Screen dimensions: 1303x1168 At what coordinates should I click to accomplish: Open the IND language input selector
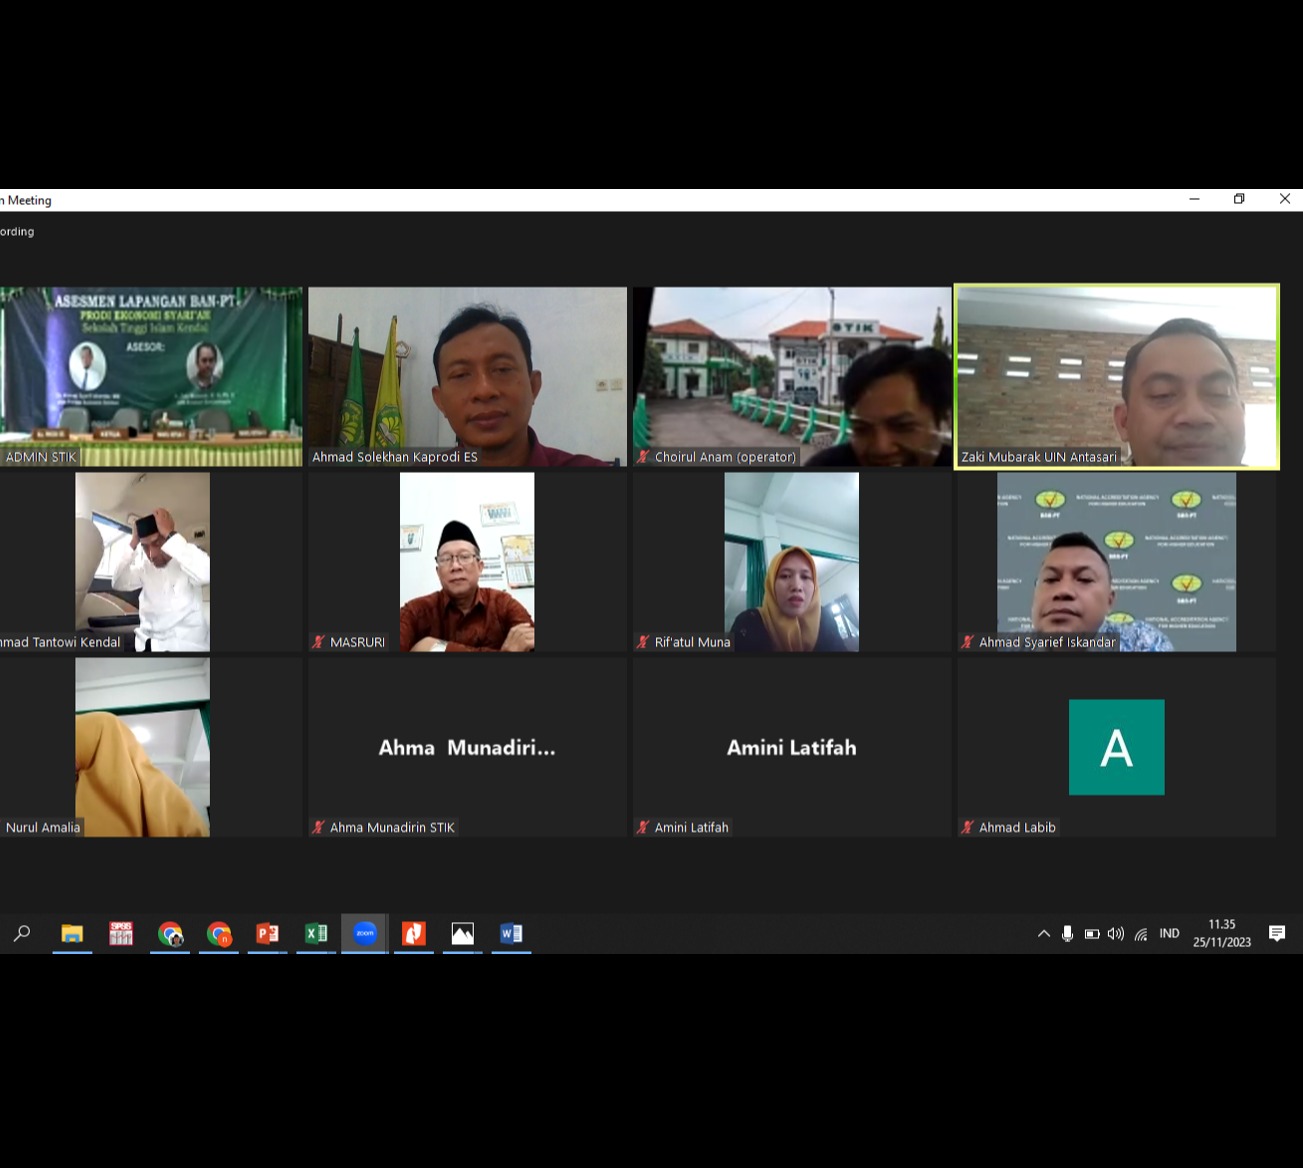(1169, 934)
